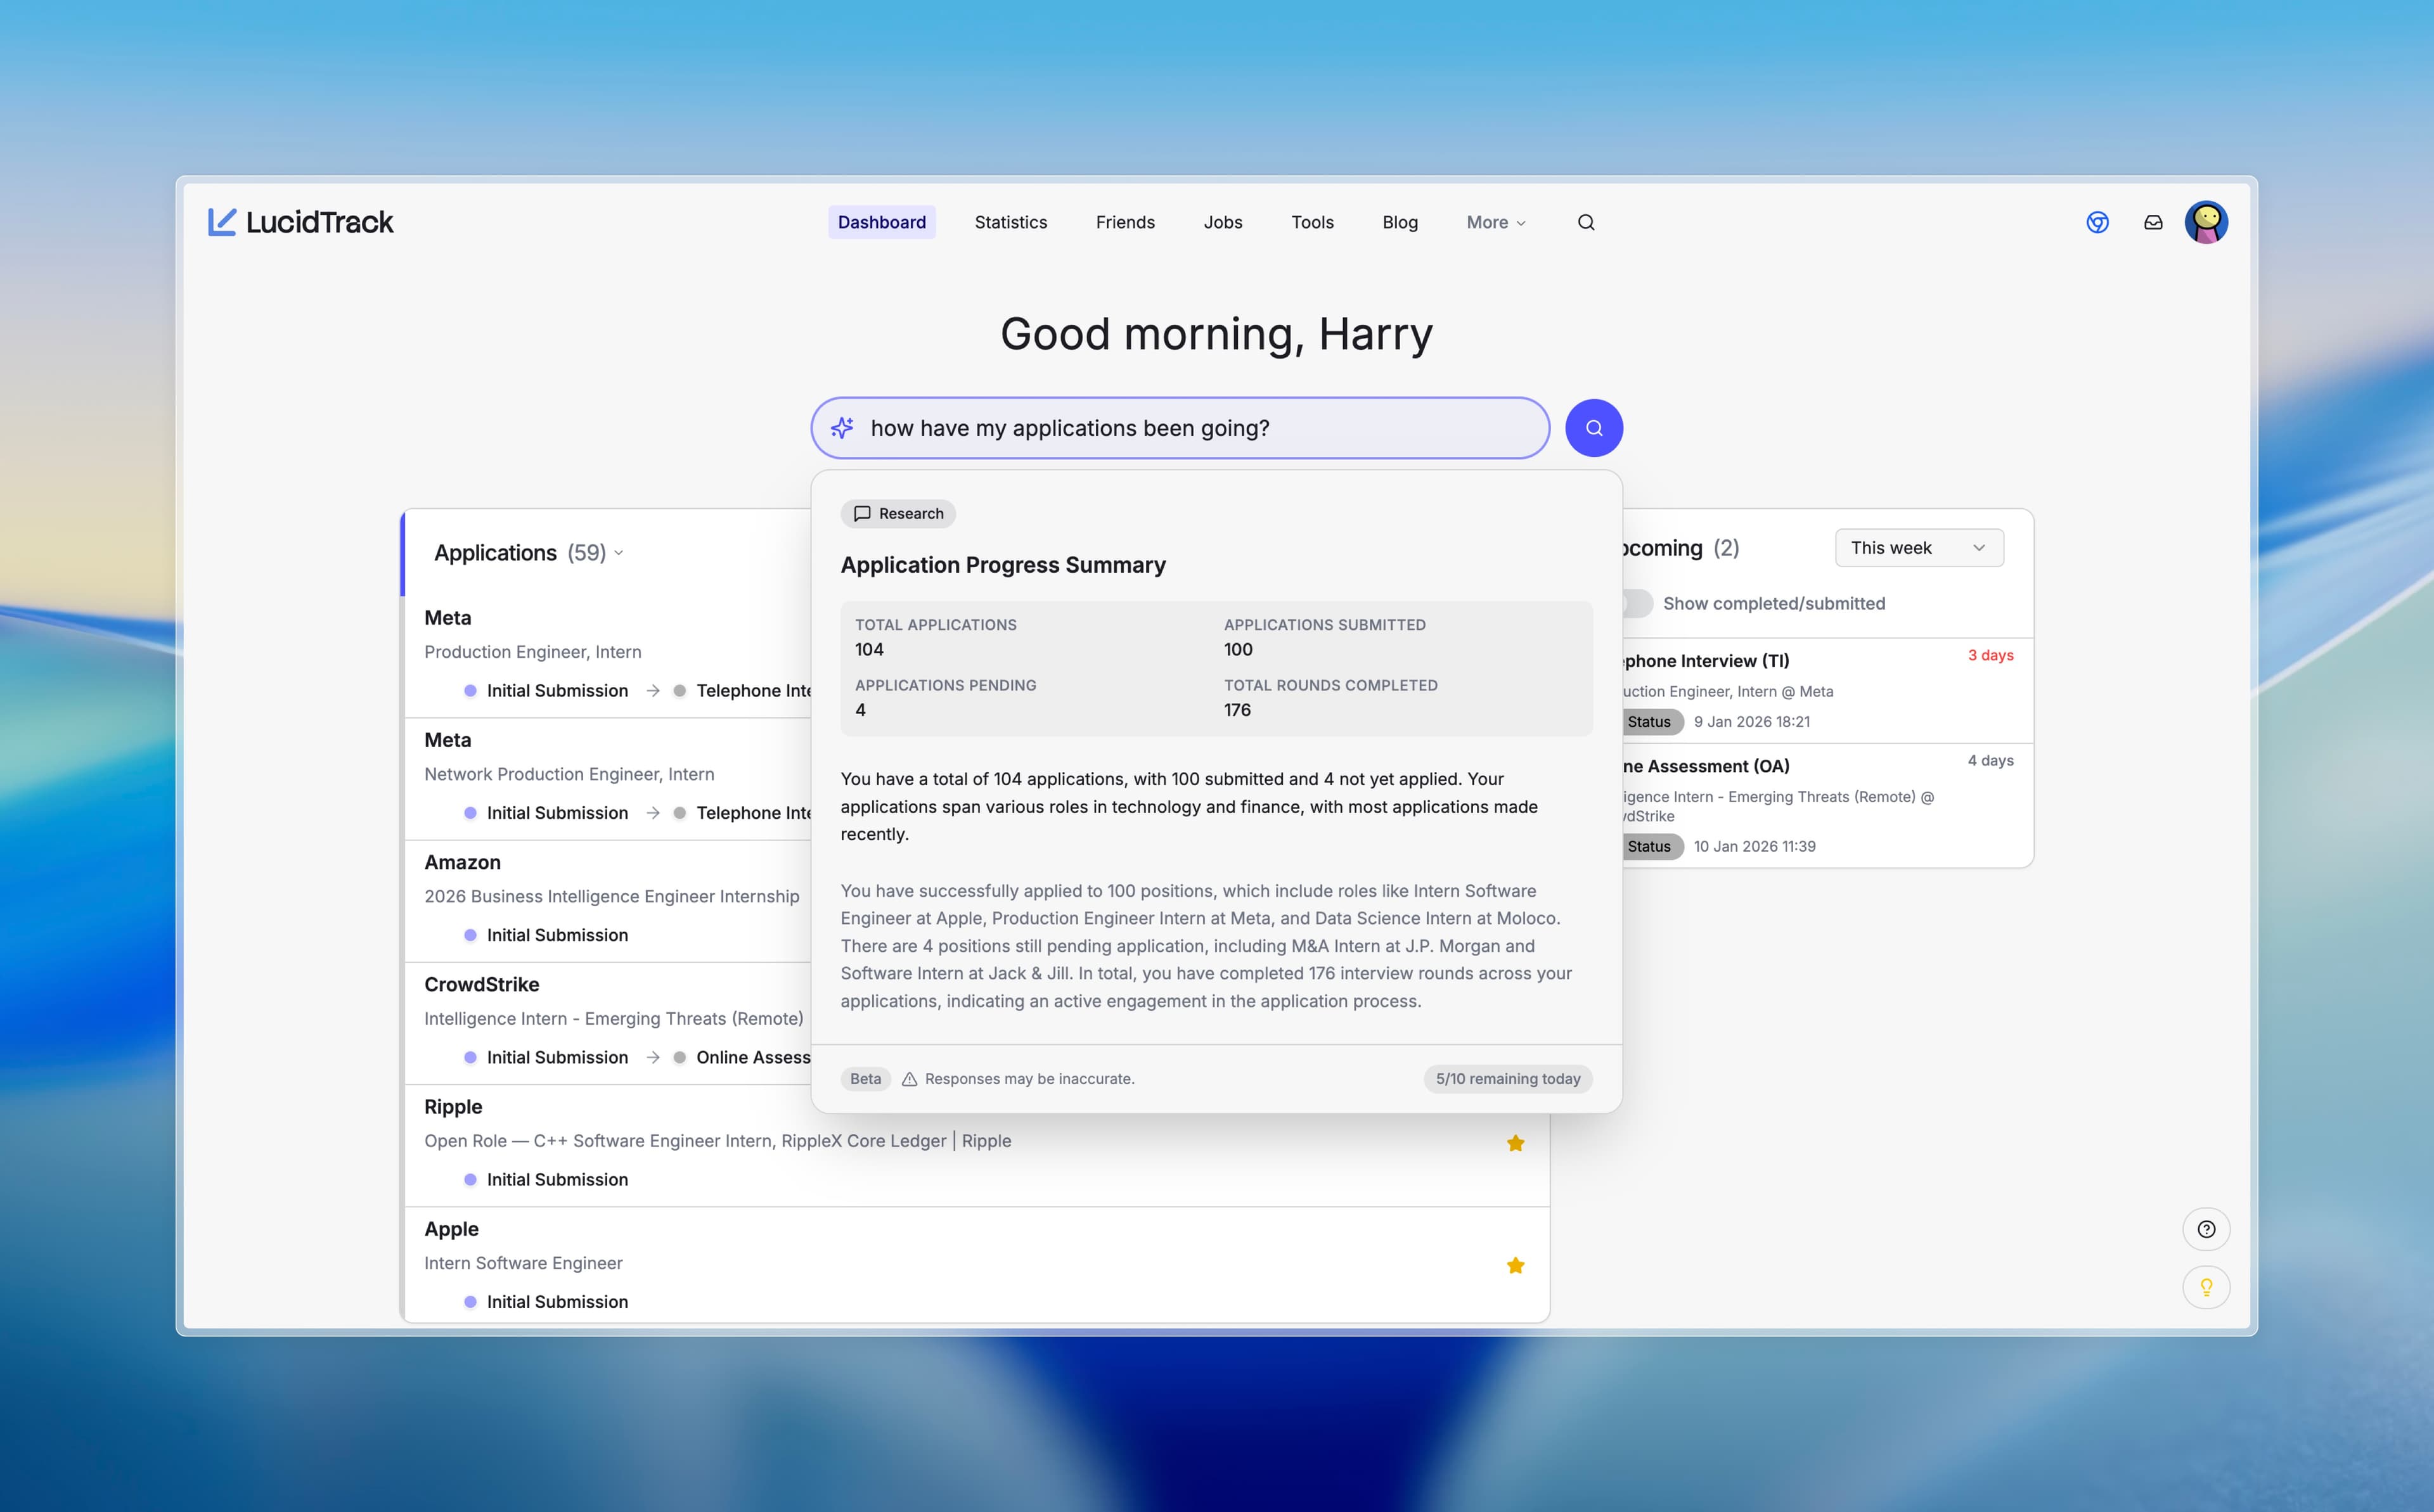Click the blue browser icon at top right
Image resolution: width=2434 pixels, height=1512 pixels.
click(x=2098, y=222)
